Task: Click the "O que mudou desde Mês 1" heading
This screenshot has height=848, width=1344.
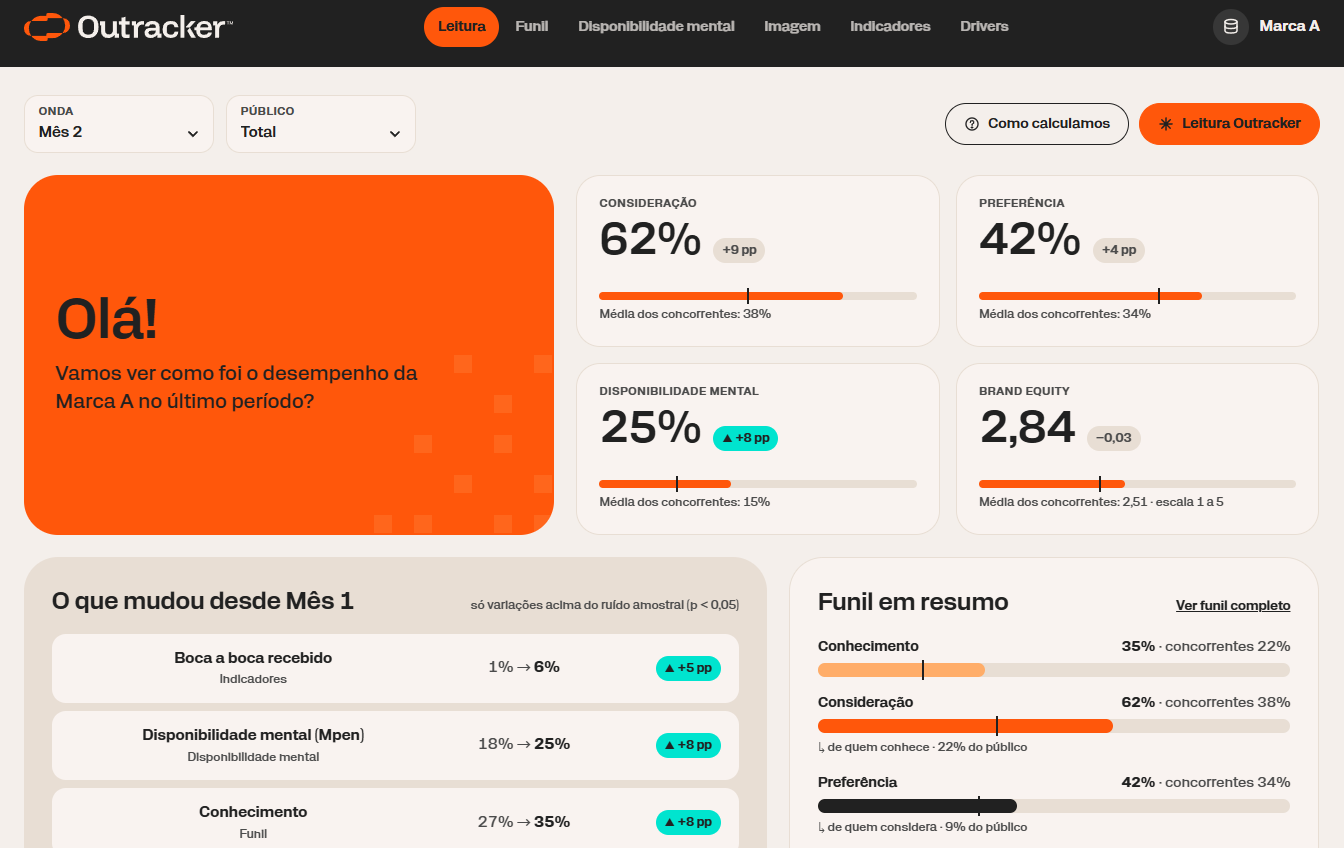Action: [x=203, y=601]
